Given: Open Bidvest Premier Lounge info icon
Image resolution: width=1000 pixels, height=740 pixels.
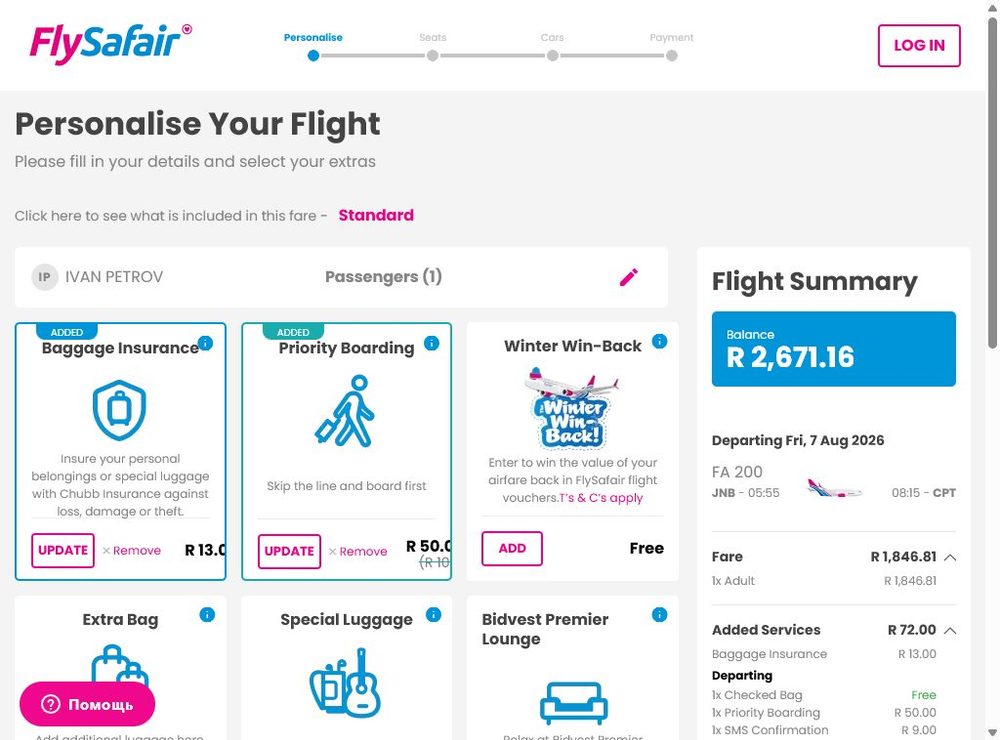Looking at the screenshot, I should point(659,615).
